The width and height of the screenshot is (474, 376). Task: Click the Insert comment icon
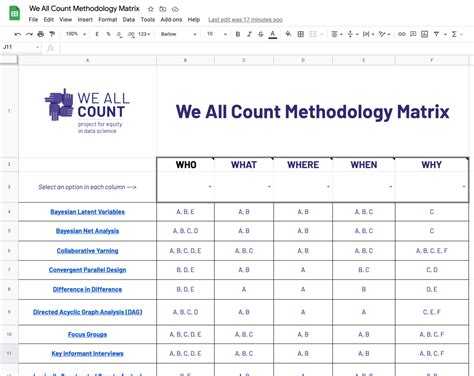coord(413,34)
